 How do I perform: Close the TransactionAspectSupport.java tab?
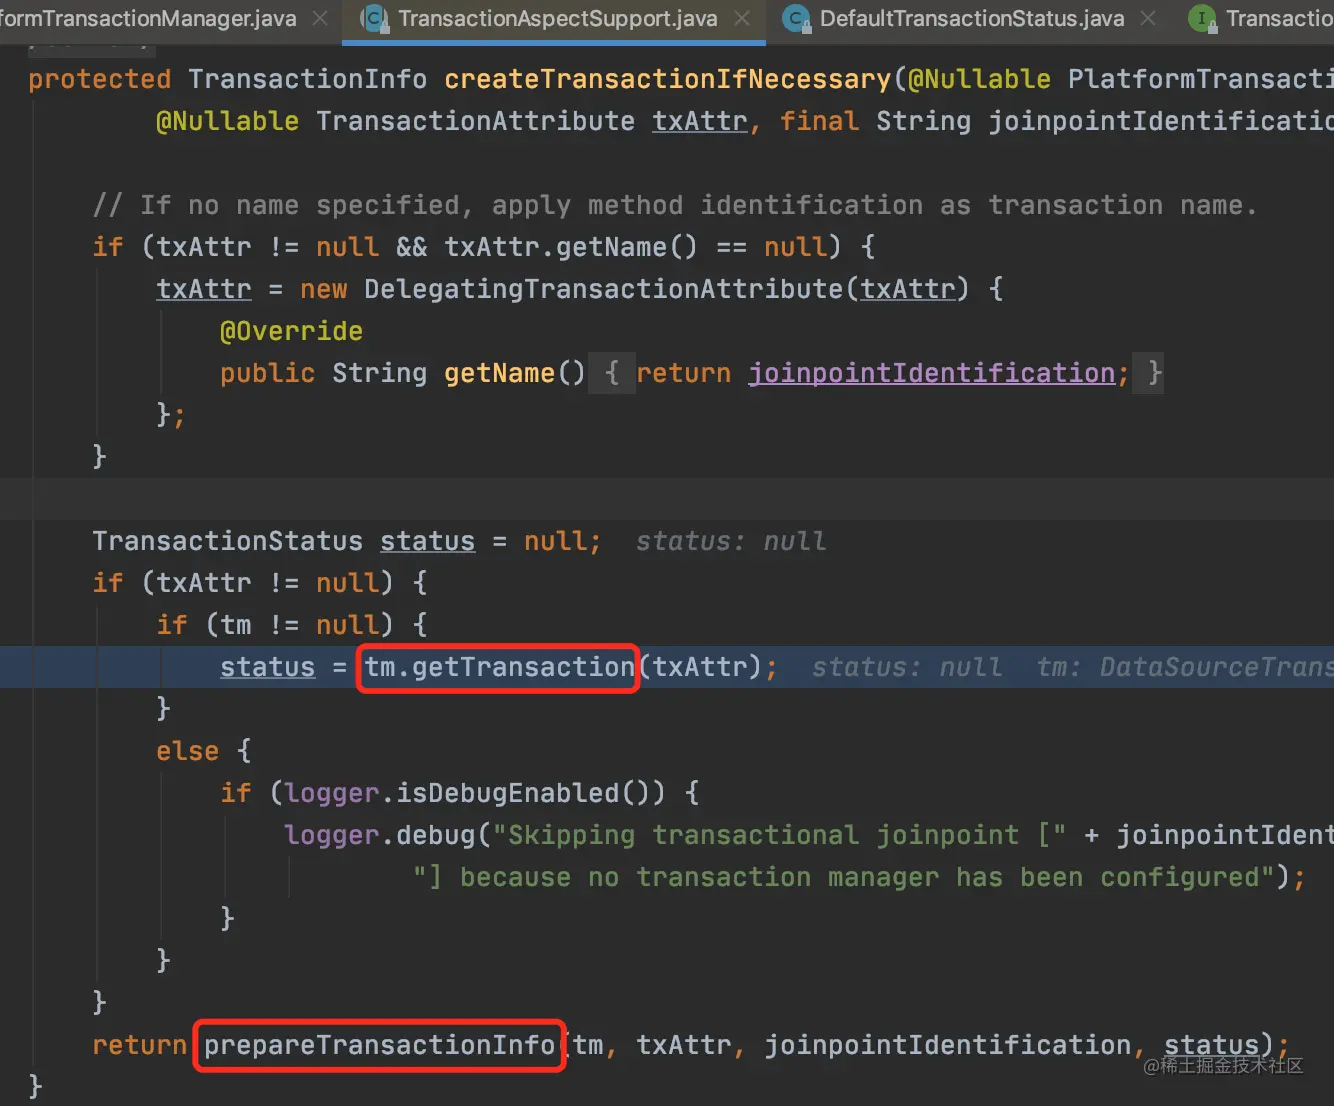point(742,19)
